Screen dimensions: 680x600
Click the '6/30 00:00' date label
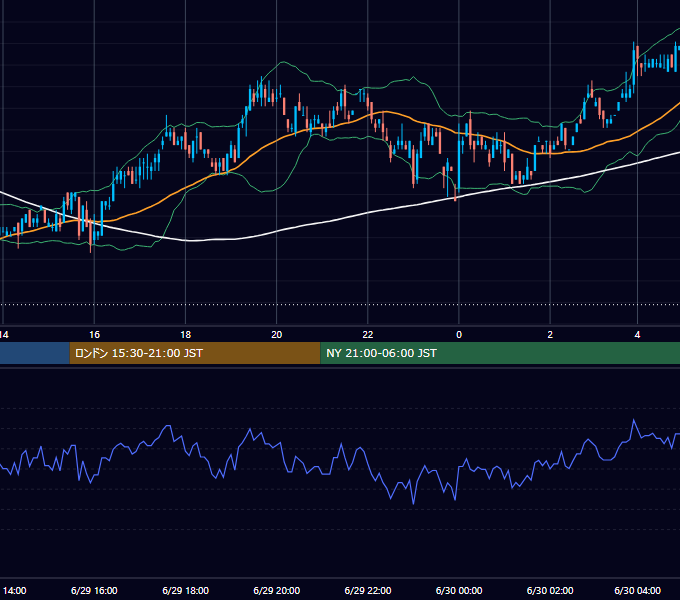tap(459, 590)
